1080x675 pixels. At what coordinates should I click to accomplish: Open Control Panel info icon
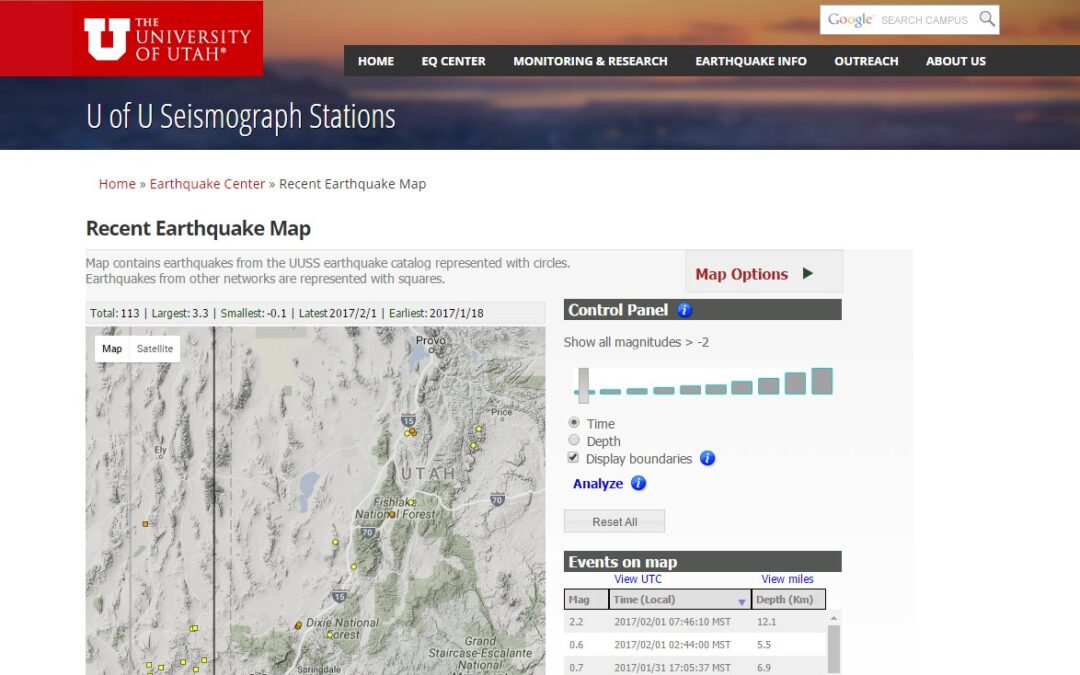(684, 310)
